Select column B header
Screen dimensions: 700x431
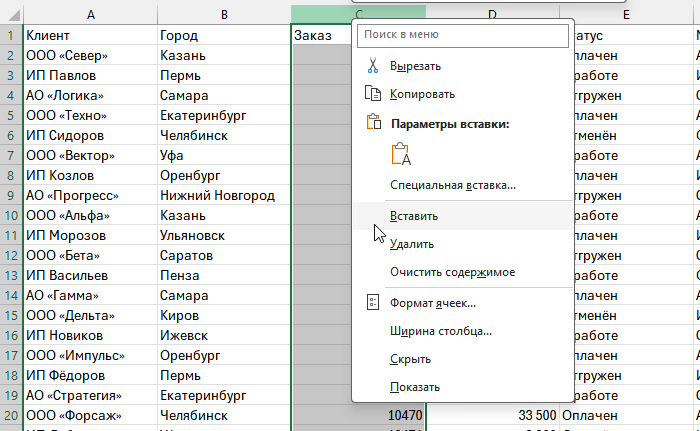[223, 15]
